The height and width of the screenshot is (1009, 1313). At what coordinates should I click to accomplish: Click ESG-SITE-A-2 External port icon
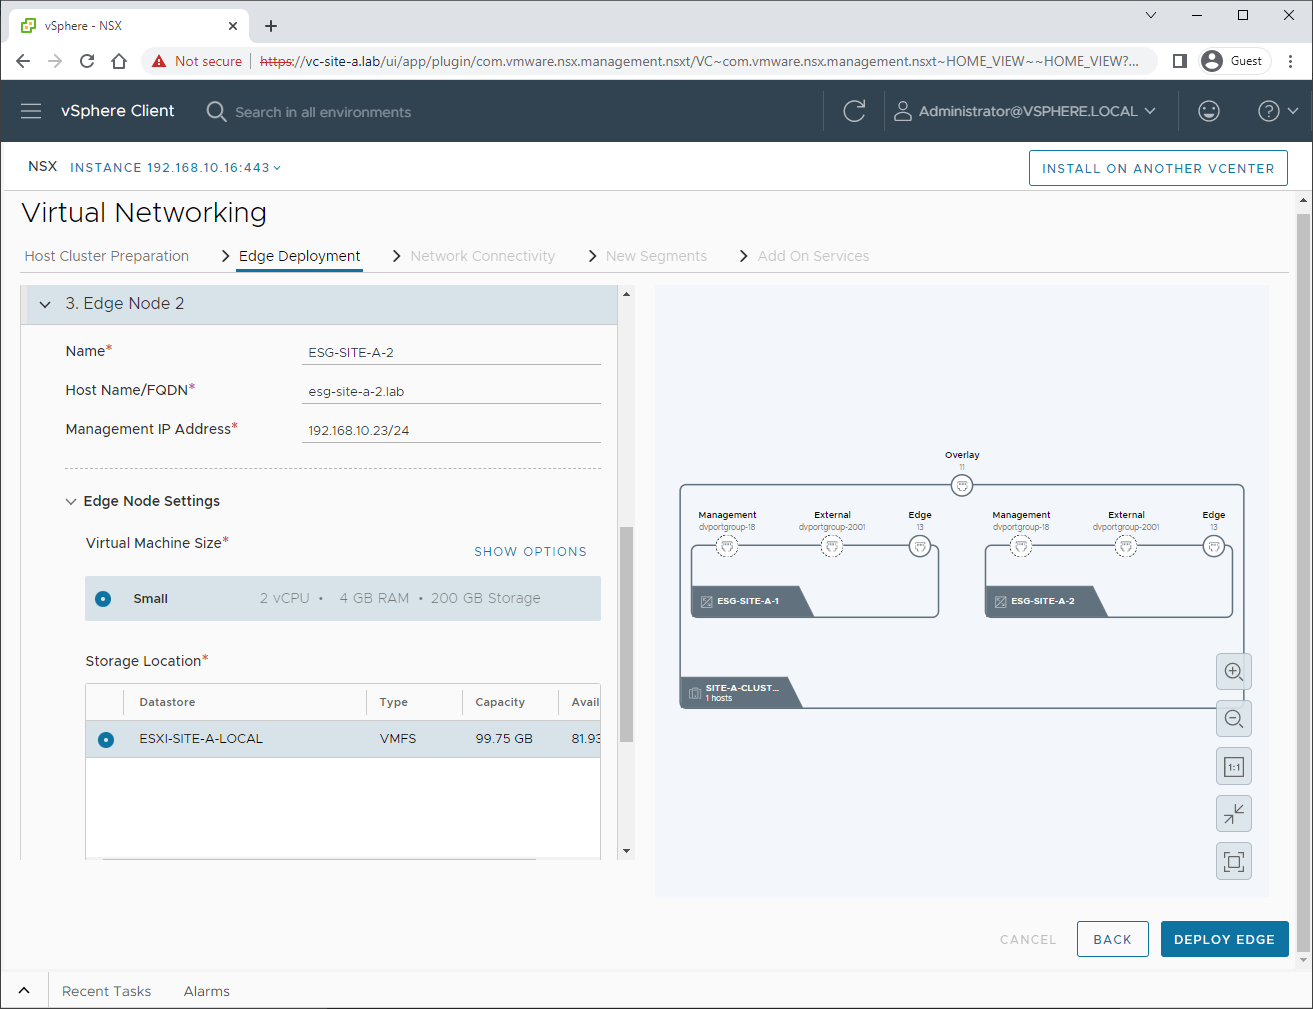1126,546
